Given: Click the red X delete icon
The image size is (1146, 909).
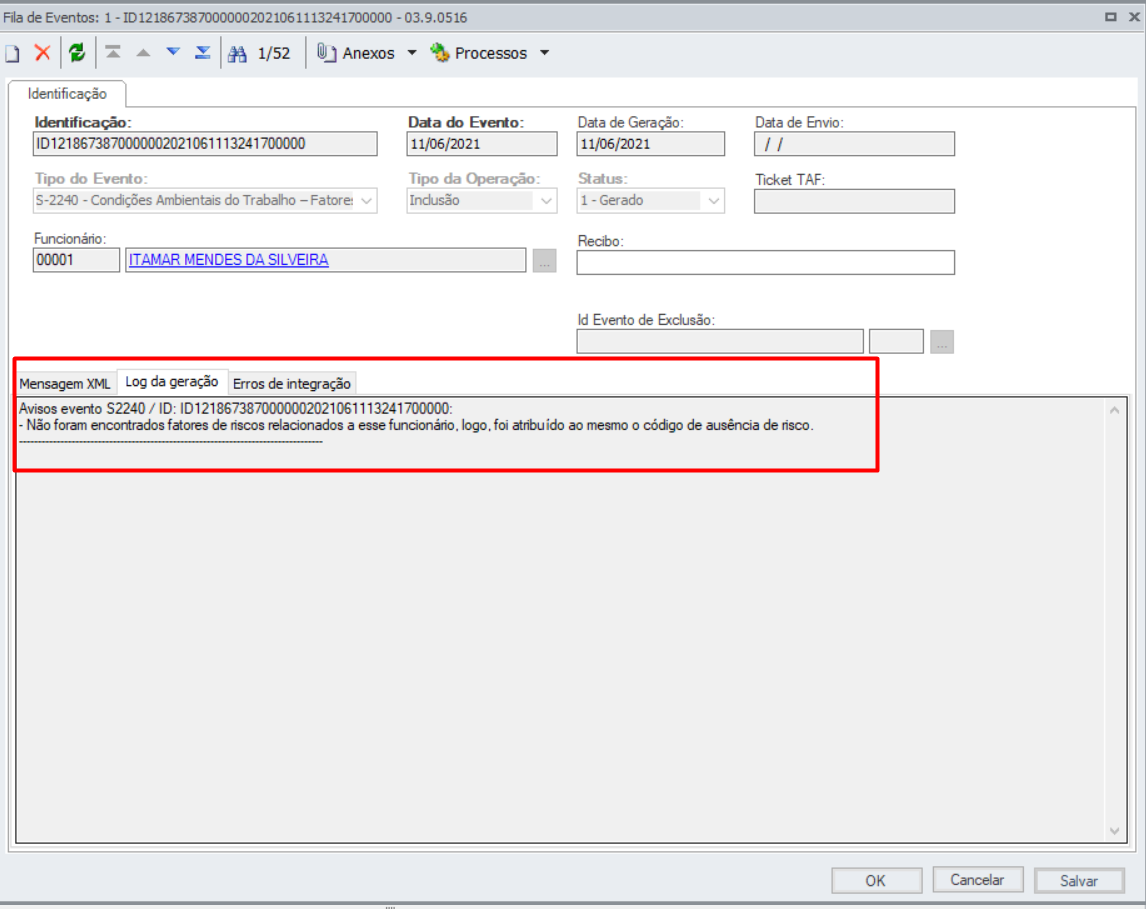Looking at the screenshot, I should (x=42, y=53).
